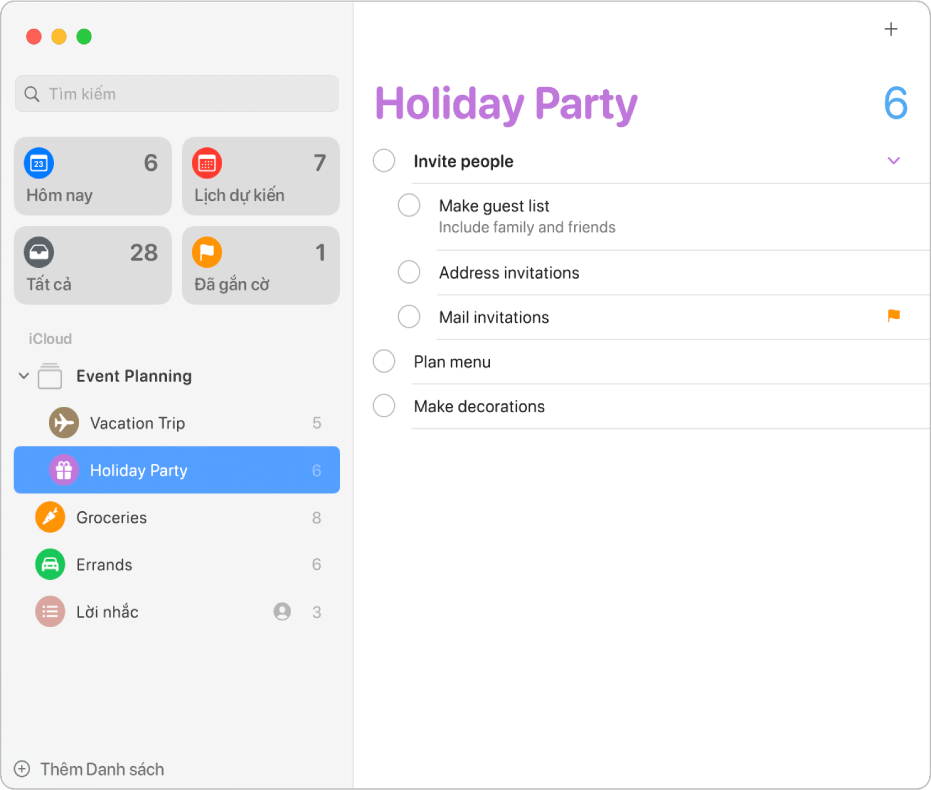This screenshot has width=931, height=790.
Task: Click the car icon for Errands
Action: point(50,564)
